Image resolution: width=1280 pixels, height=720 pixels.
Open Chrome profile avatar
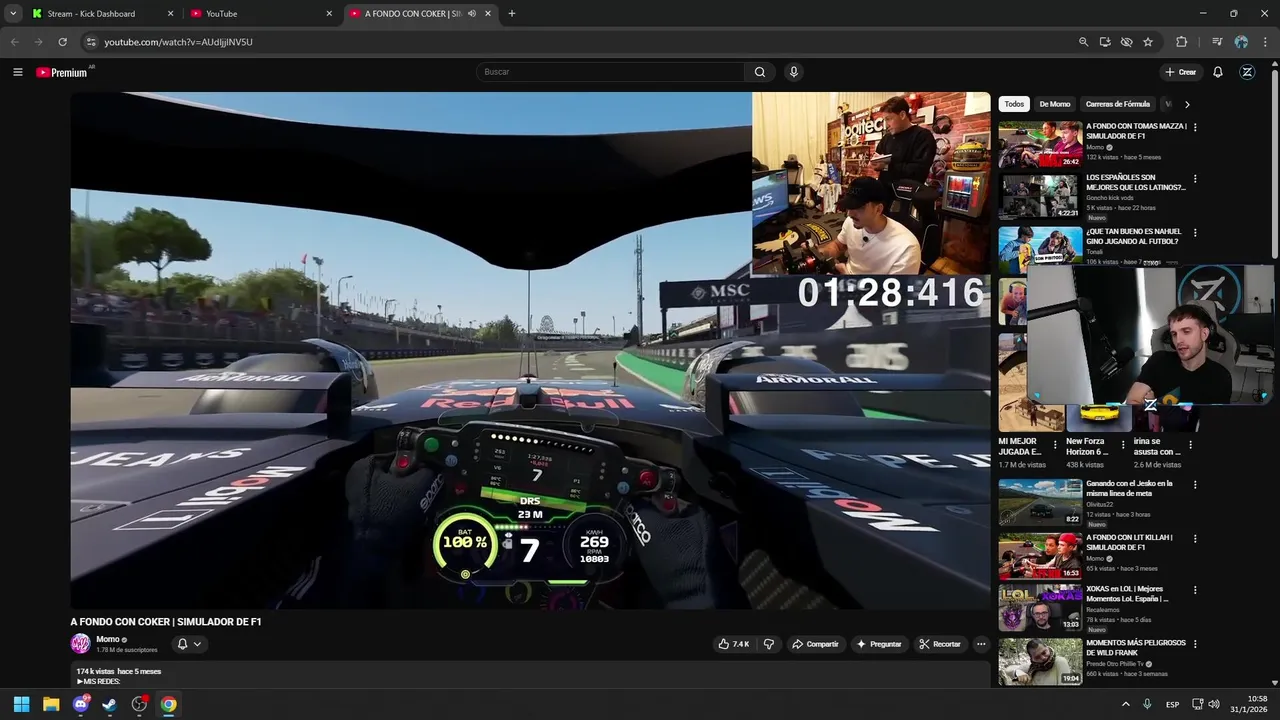point(1241,42)
